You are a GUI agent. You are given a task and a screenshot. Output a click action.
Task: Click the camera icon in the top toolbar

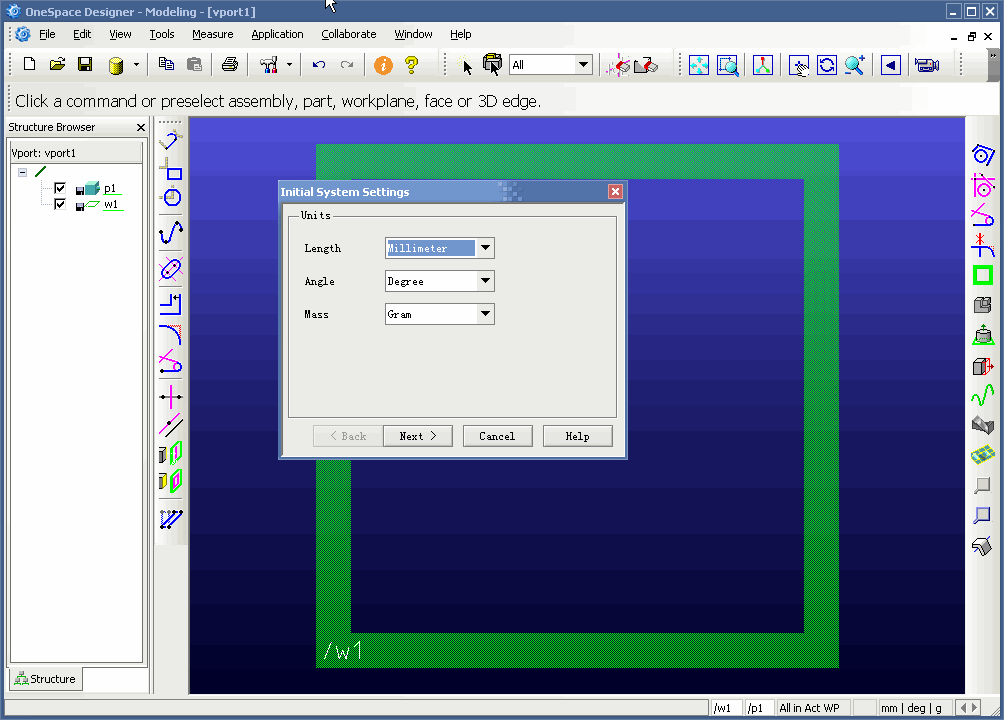tap(927, 65)
